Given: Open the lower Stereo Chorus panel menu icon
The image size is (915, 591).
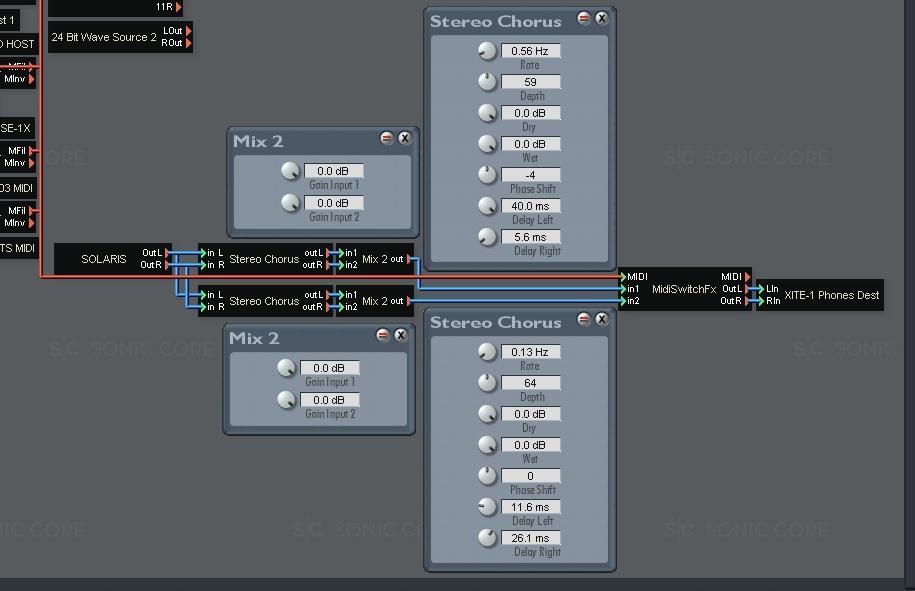Looking at the screenshot, I should click(584, 319).
